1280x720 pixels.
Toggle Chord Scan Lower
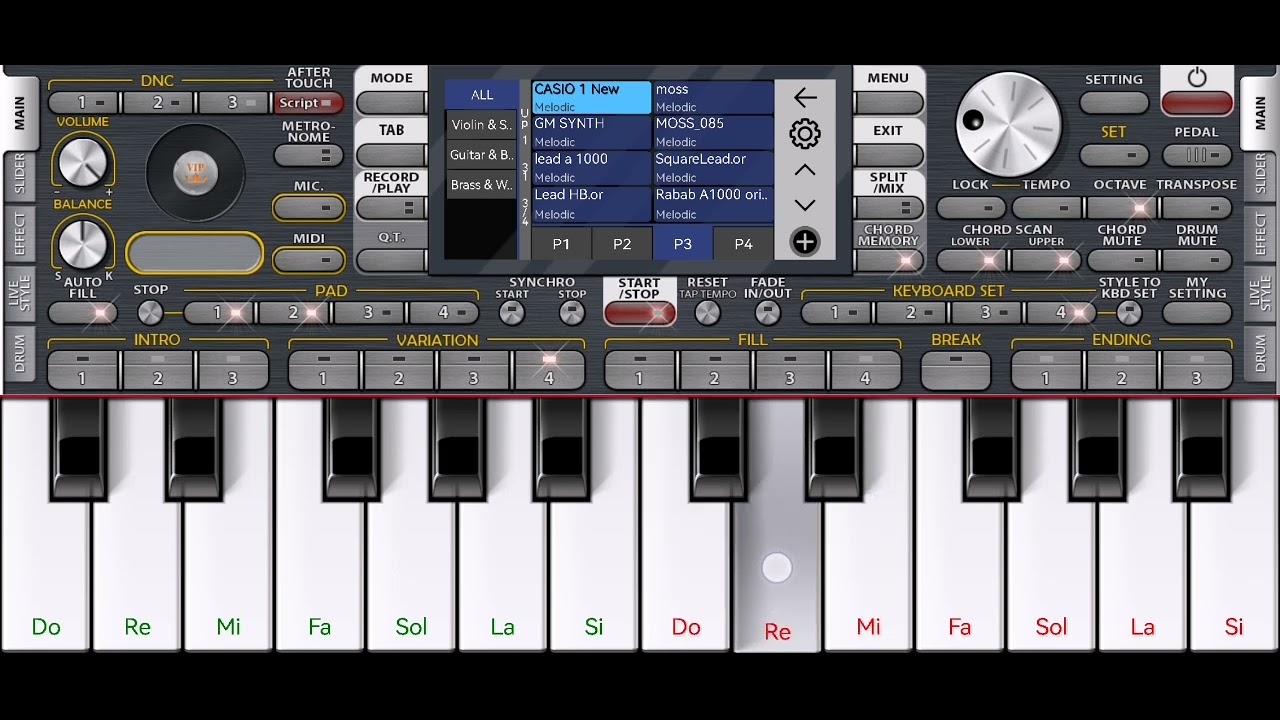click(x=971, y=260)
